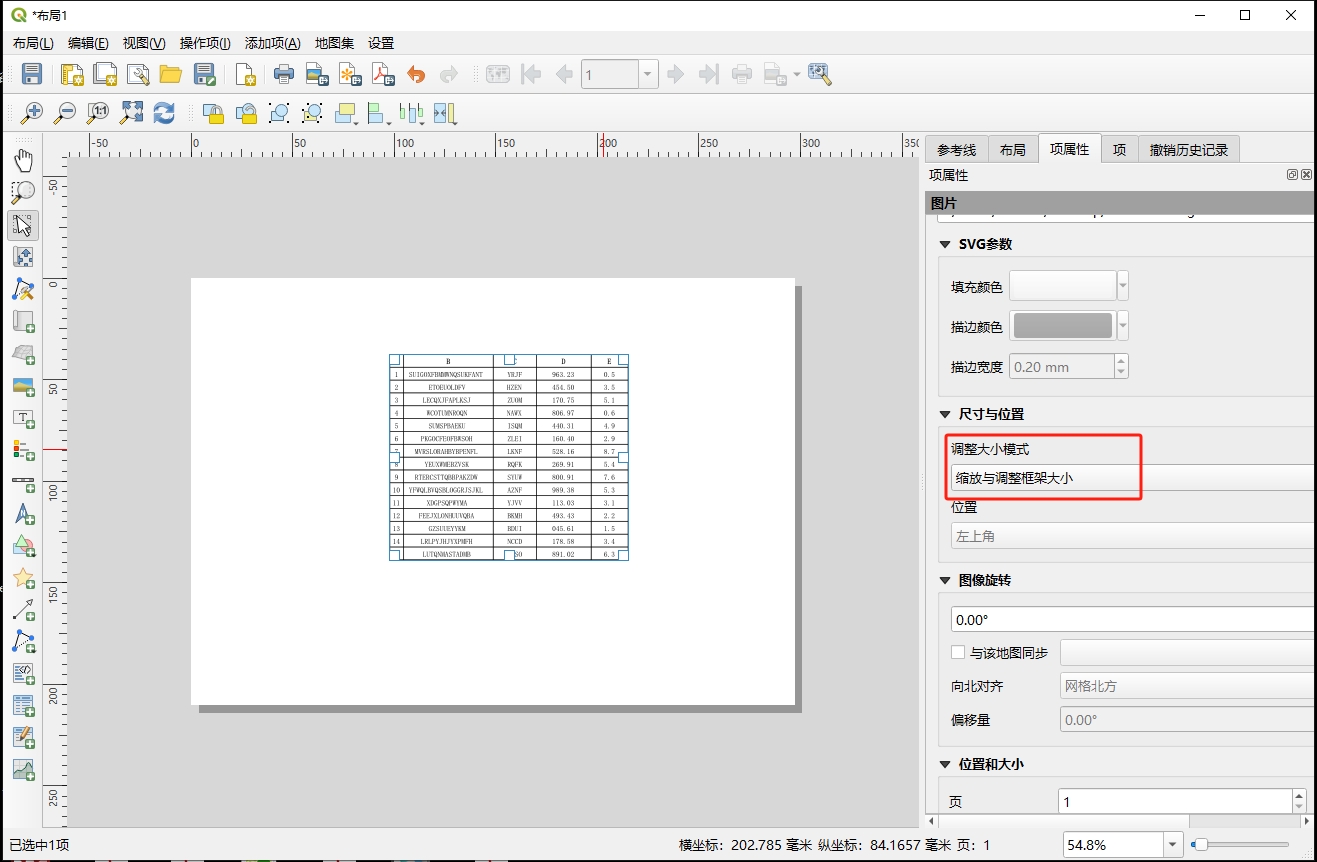Click the image rotation 0.00° input field

pyautogui.click(x=1130, y=620)
